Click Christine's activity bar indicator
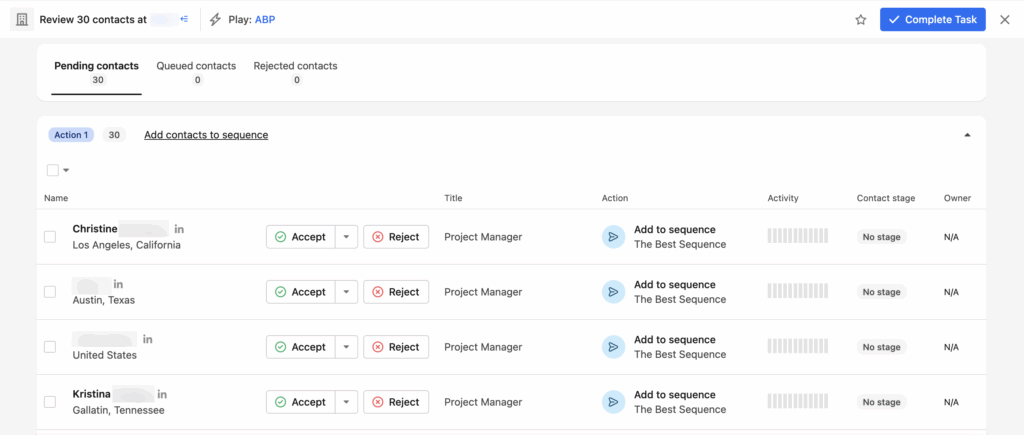The image size is (1024, 435). tap(798, 237)
